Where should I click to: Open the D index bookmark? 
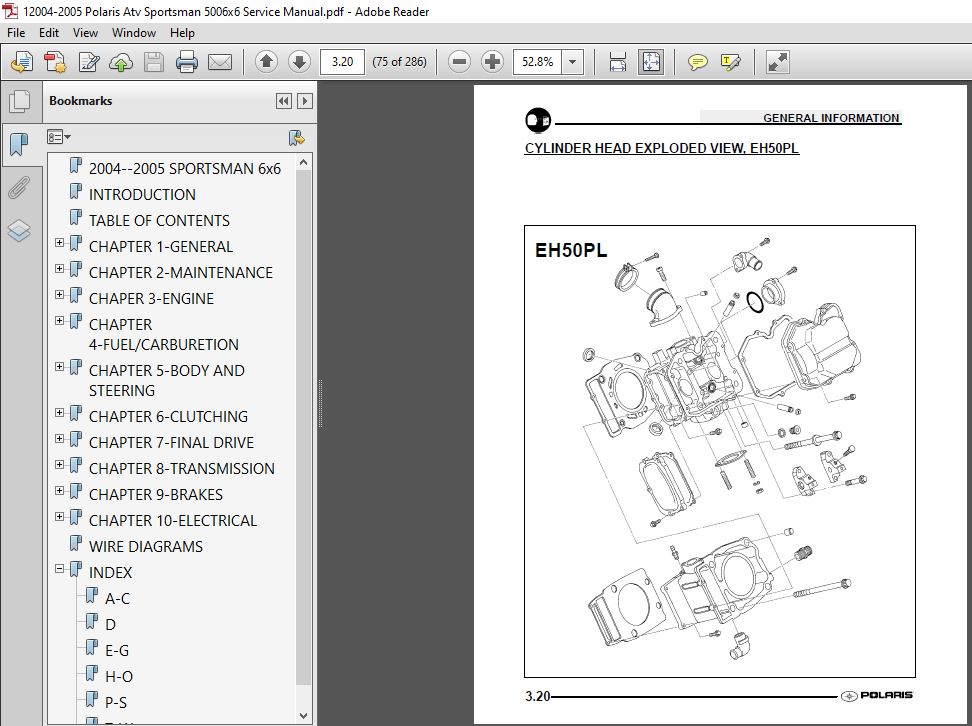(x=110, y=625)
